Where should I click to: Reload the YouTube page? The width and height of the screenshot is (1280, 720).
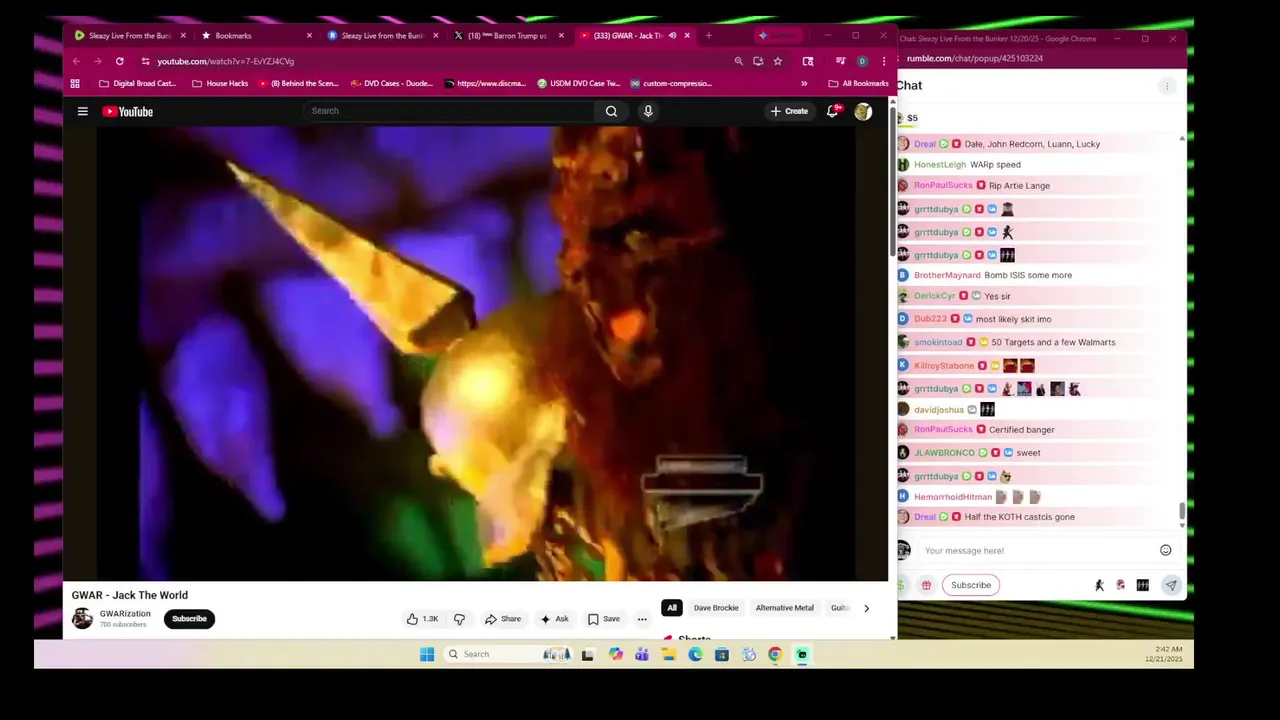[119, 61]
